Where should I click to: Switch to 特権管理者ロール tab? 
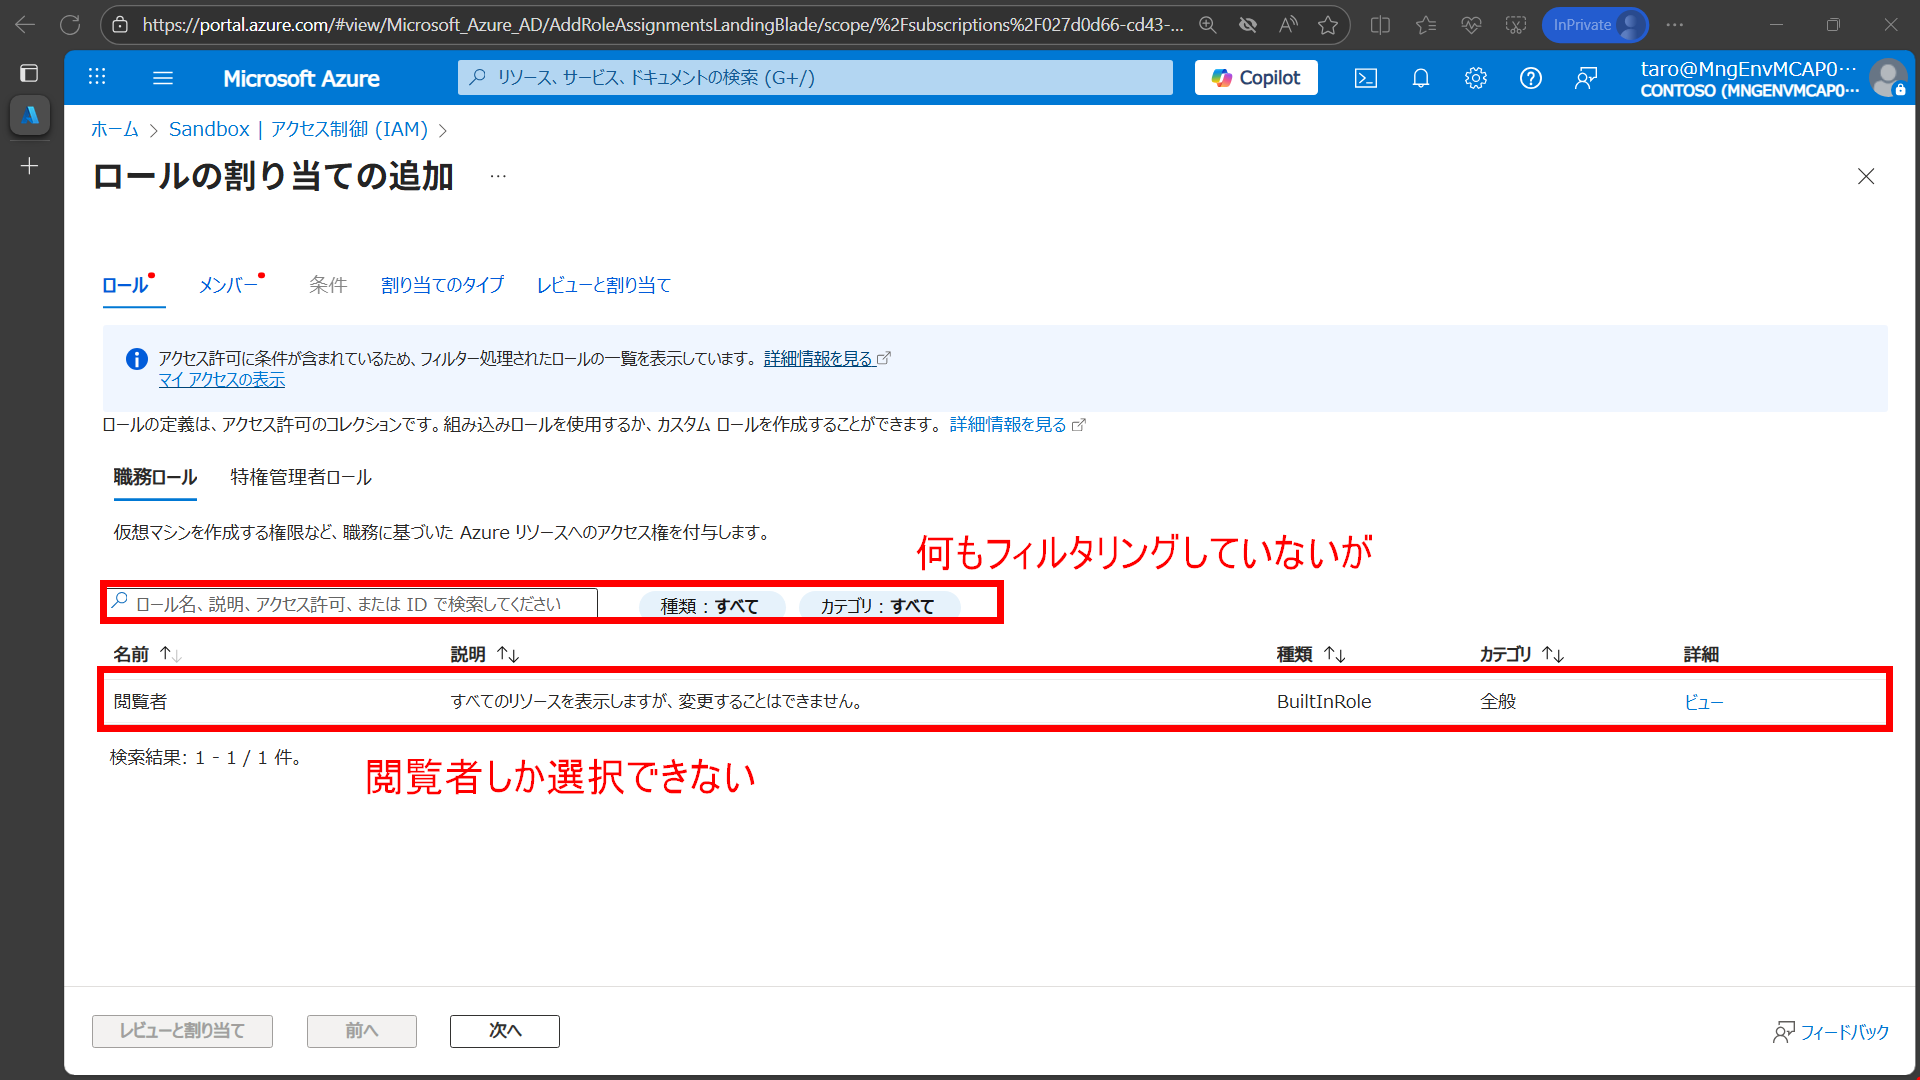point(300,477)
